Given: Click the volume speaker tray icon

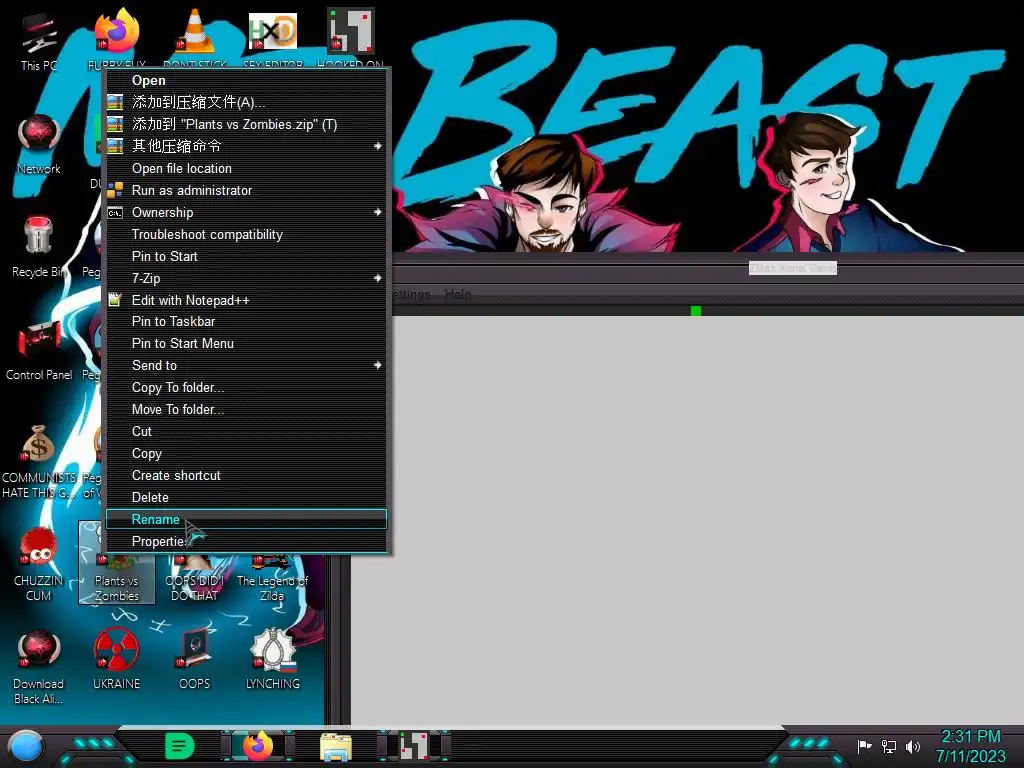Looking at the screenshot, I should (x=912, y=746).
